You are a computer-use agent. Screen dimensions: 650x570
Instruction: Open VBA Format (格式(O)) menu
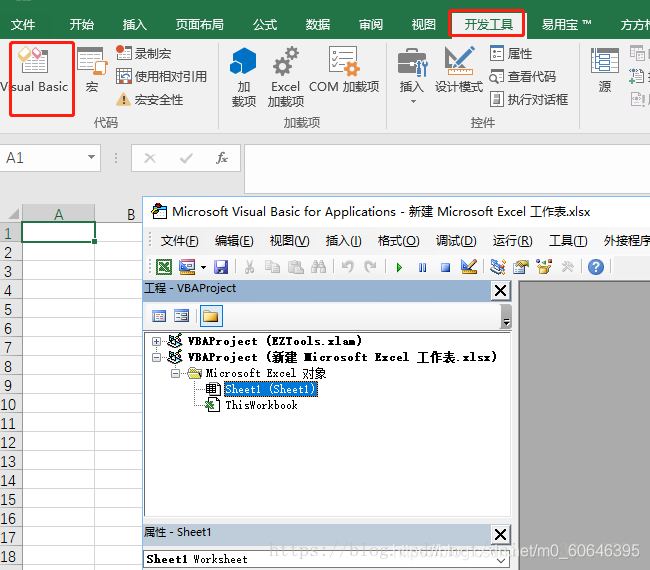pos(398,241)
